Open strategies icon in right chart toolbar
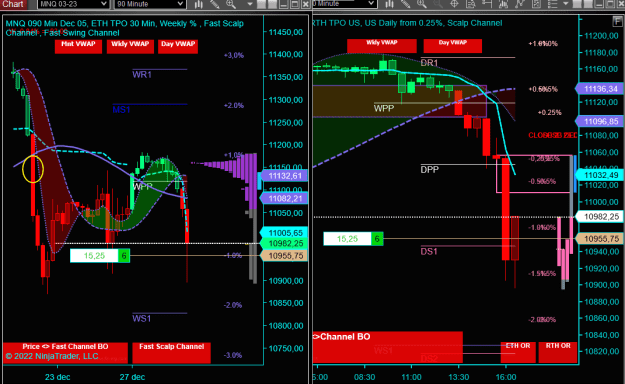The image size is (625, 384). (519, 4)
